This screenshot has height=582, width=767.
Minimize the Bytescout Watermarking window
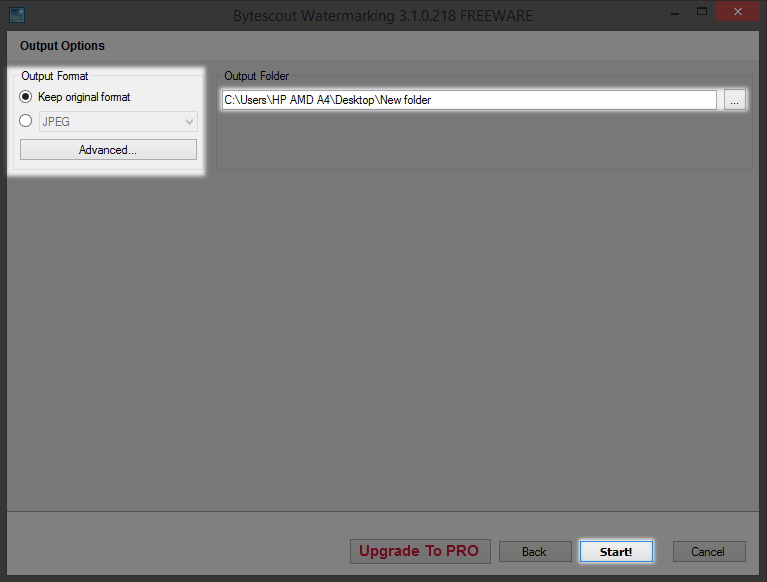pos(675,12)
